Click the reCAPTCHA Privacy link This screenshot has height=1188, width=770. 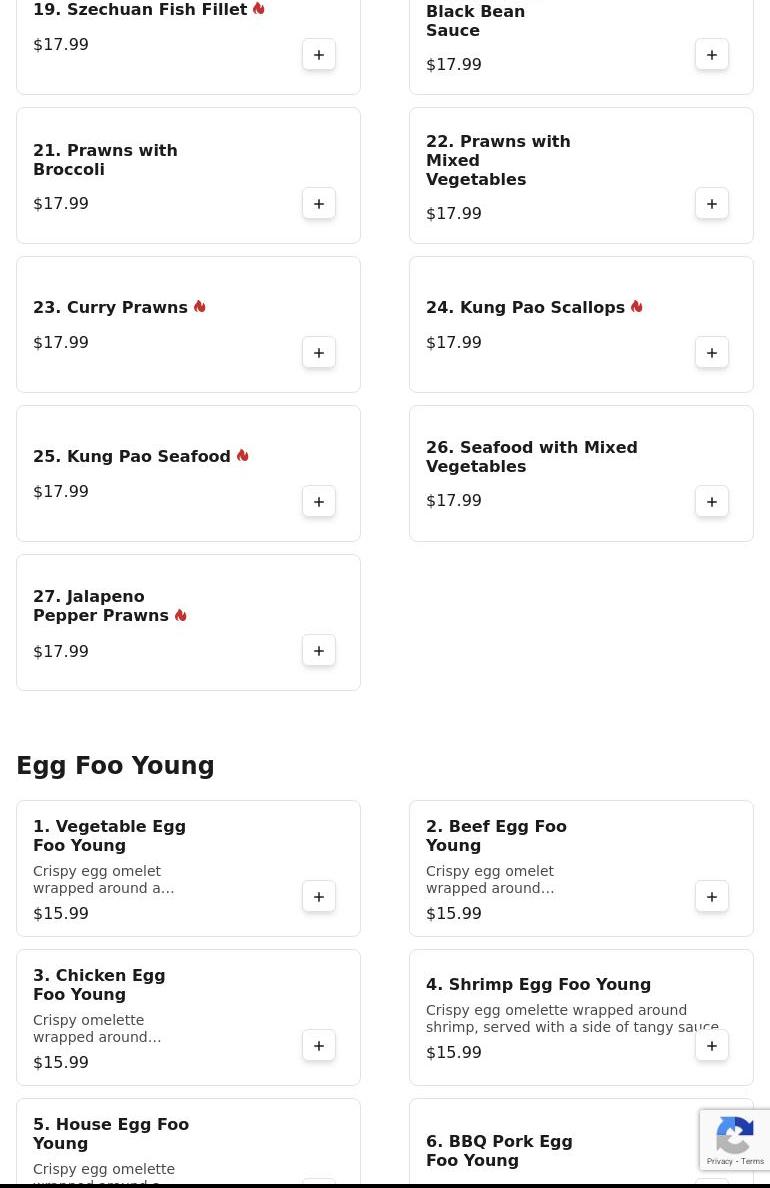coord(719,1161)
